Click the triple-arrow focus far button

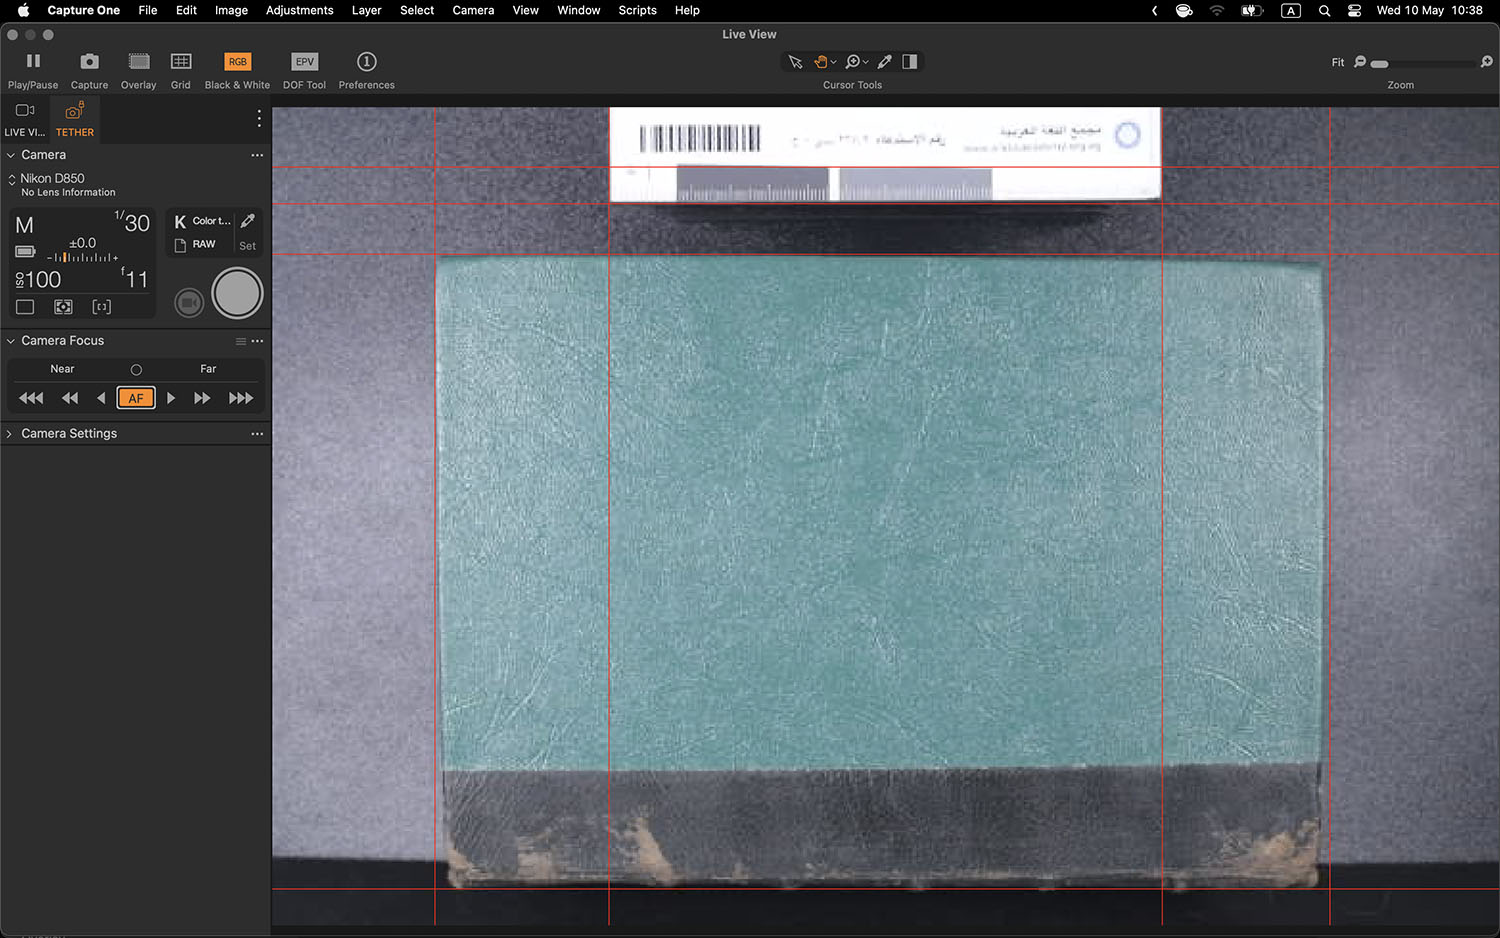click(x=241, y=398)
